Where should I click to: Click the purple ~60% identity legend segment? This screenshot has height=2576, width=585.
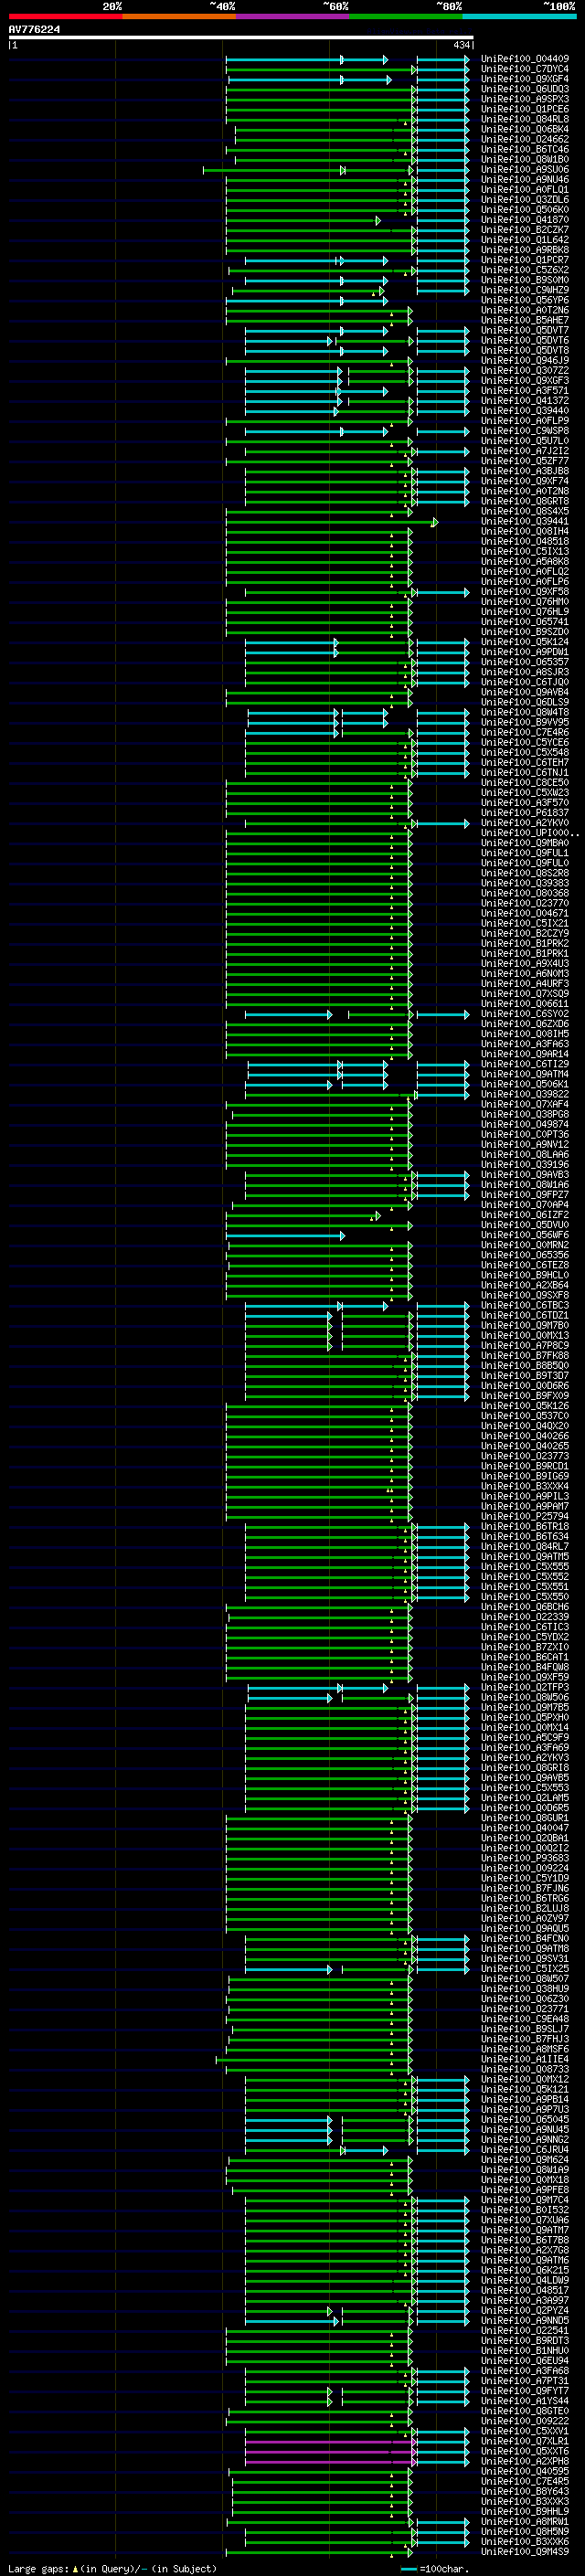point(292,16)
